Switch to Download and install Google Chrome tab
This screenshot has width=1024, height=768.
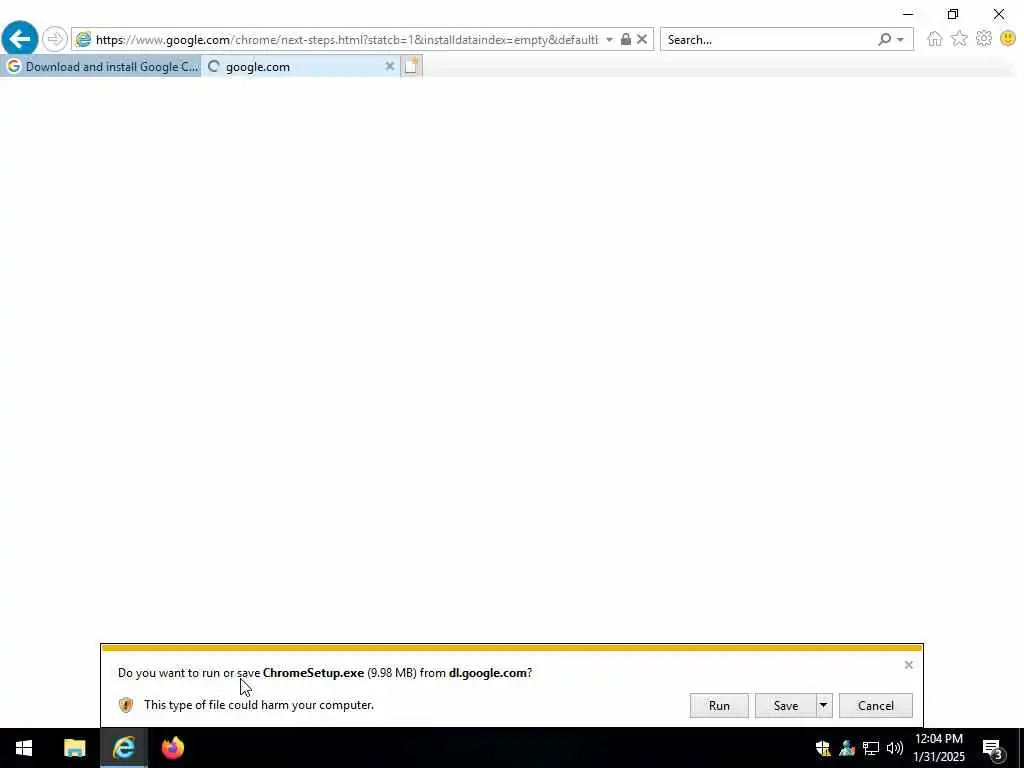(x=101, y=67)
